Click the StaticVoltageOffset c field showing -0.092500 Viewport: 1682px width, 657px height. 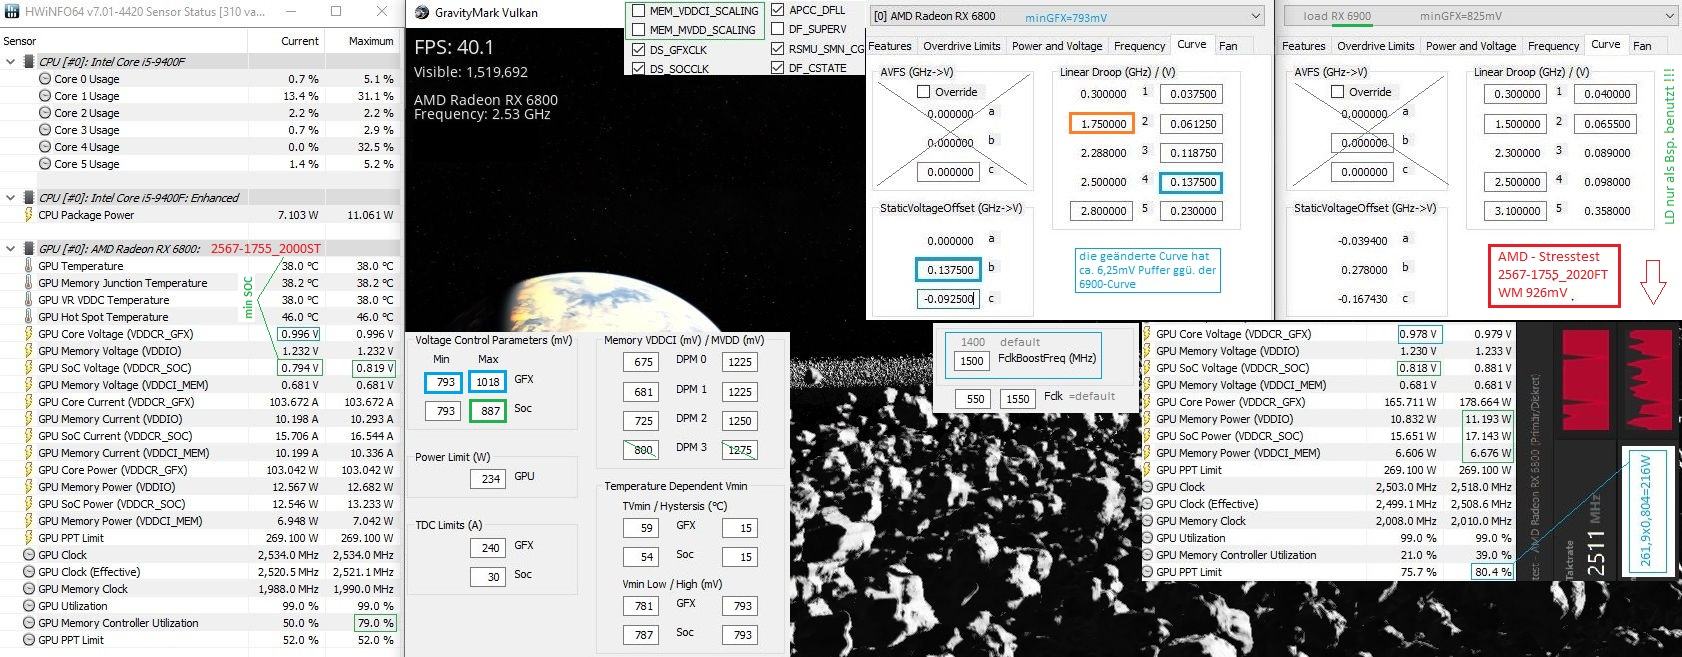tap(948, 298)
